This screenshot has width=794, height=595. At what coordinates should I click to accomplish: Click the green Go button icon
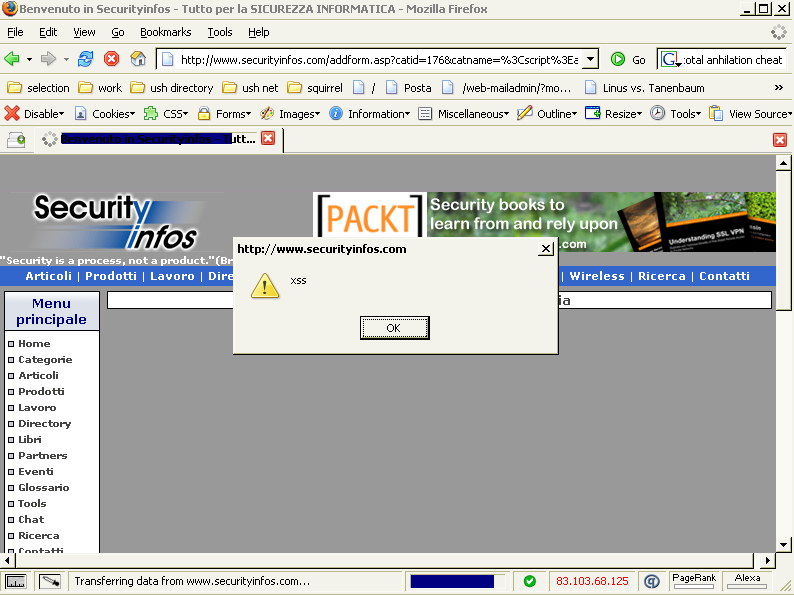click(618, 60)
